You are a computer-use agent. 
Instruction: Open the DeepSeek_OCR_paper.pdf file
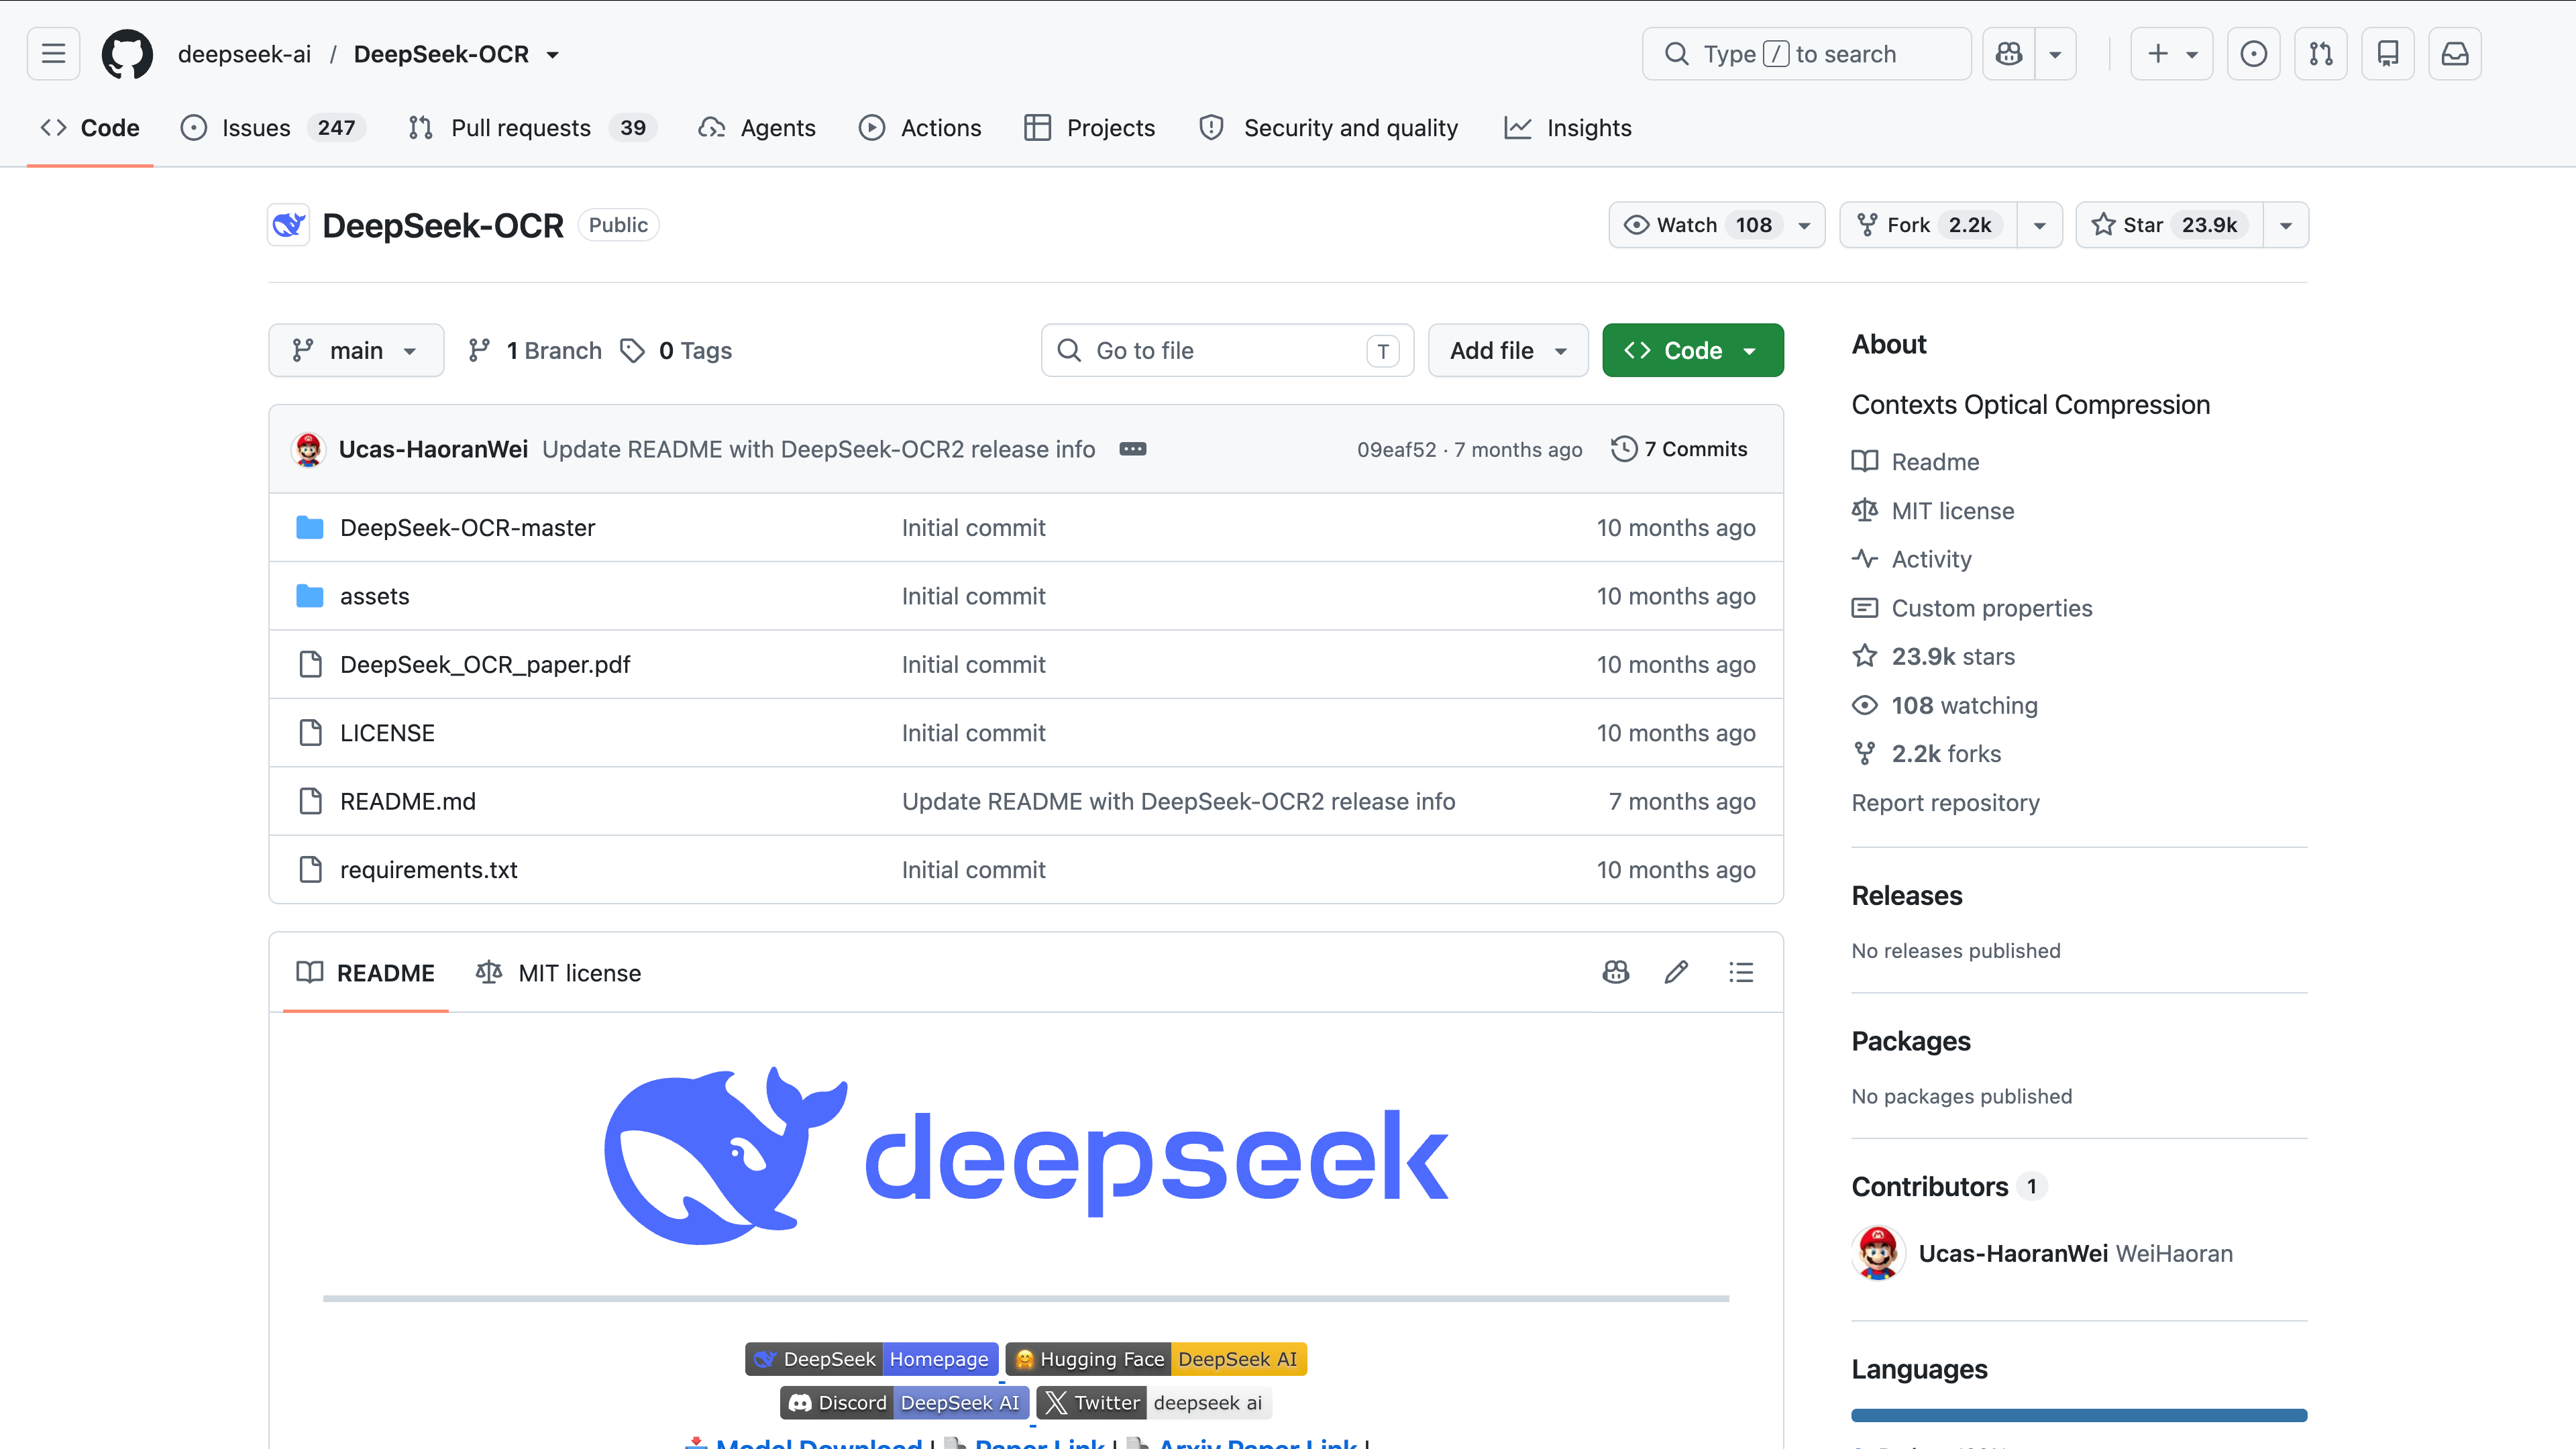485,664
